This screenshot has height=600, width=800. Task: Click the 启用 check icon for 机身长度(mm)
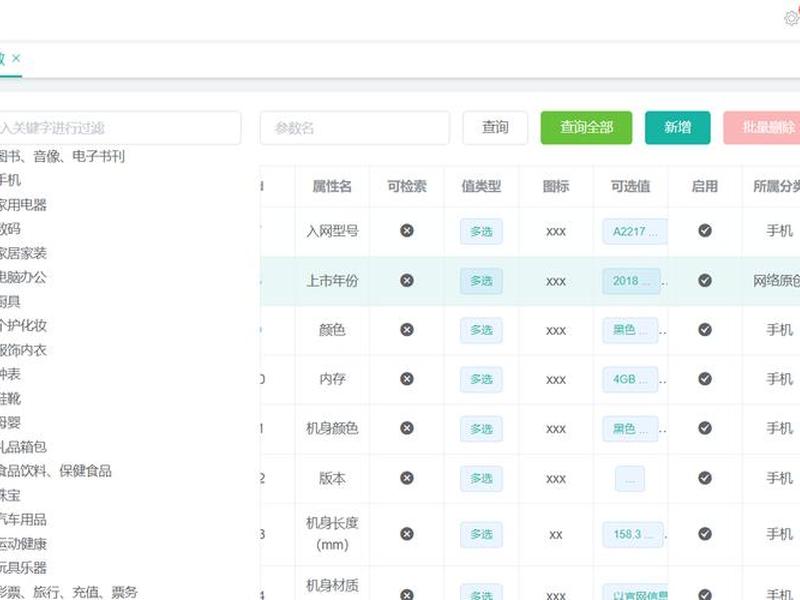pos(705,534)
